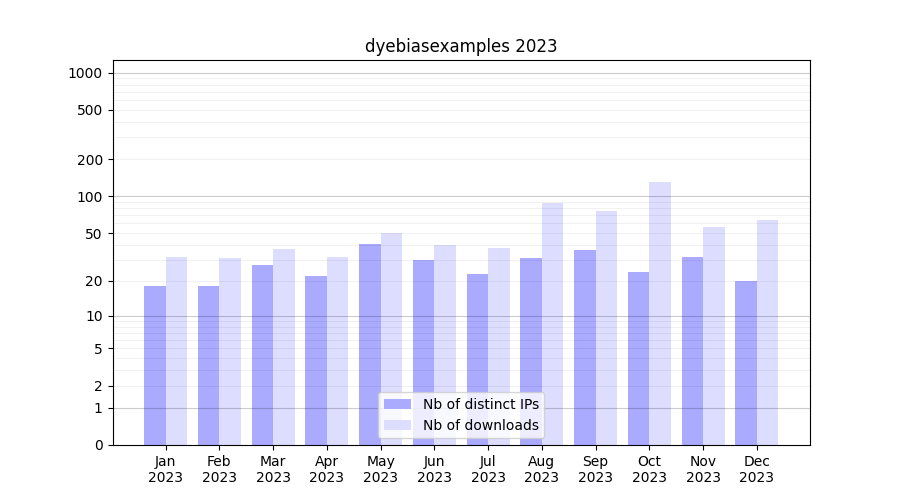Viewport: 900px width, 500px height.
Task: Click the 'Jul 2023' x-axis label
Action: click(488, 469)
